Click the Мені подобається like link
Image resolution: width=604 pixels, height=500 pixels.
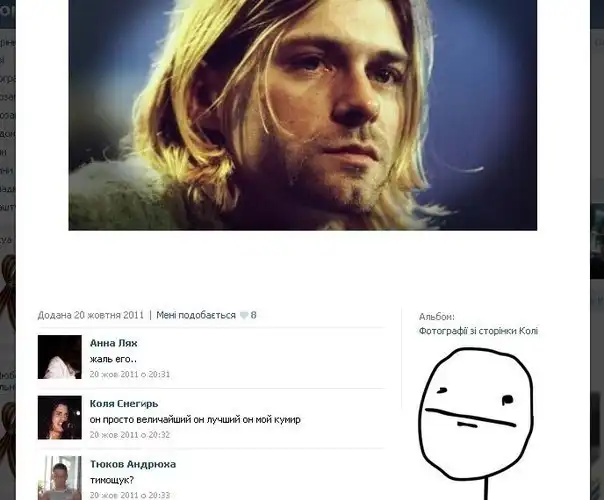196,315
